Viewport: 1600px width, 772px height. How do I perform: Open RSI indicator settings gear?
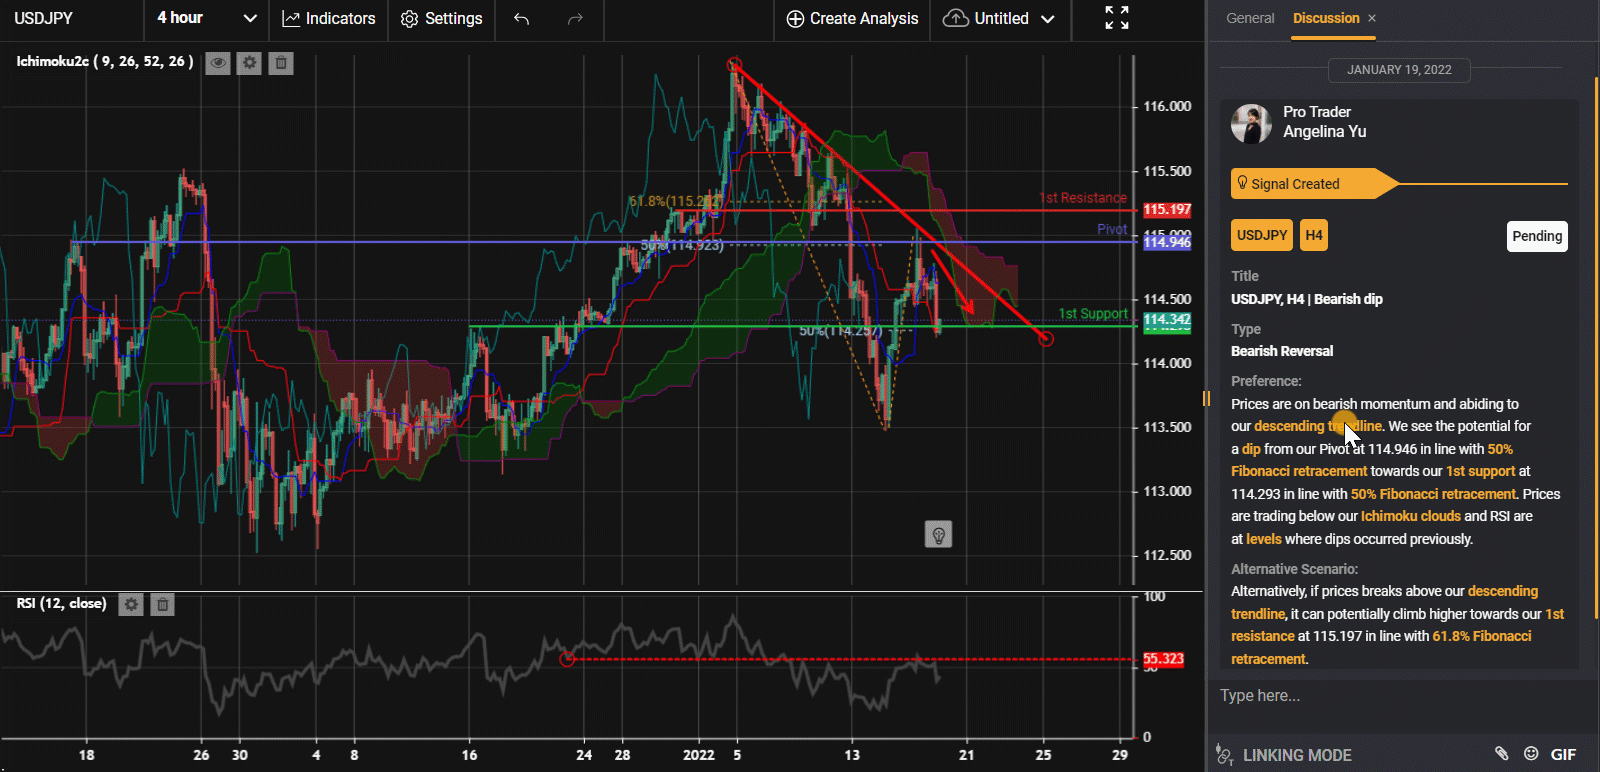[131, 604]
